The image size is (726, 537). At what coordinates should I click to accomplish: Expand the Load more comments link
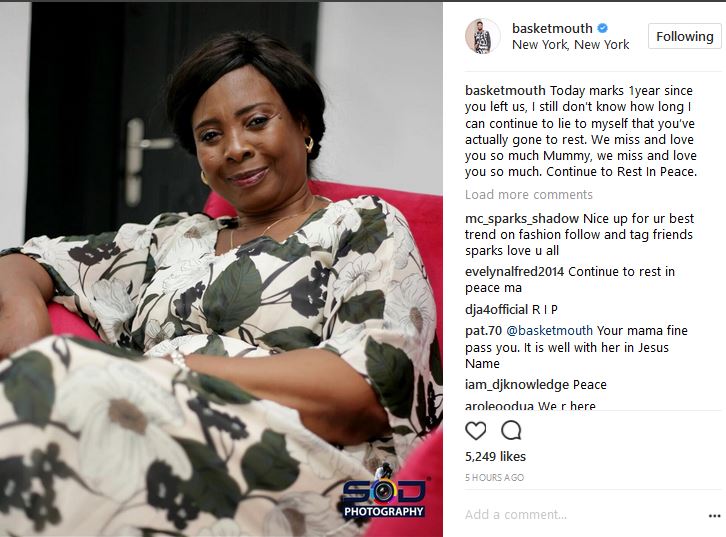click(x=528, y=194)
